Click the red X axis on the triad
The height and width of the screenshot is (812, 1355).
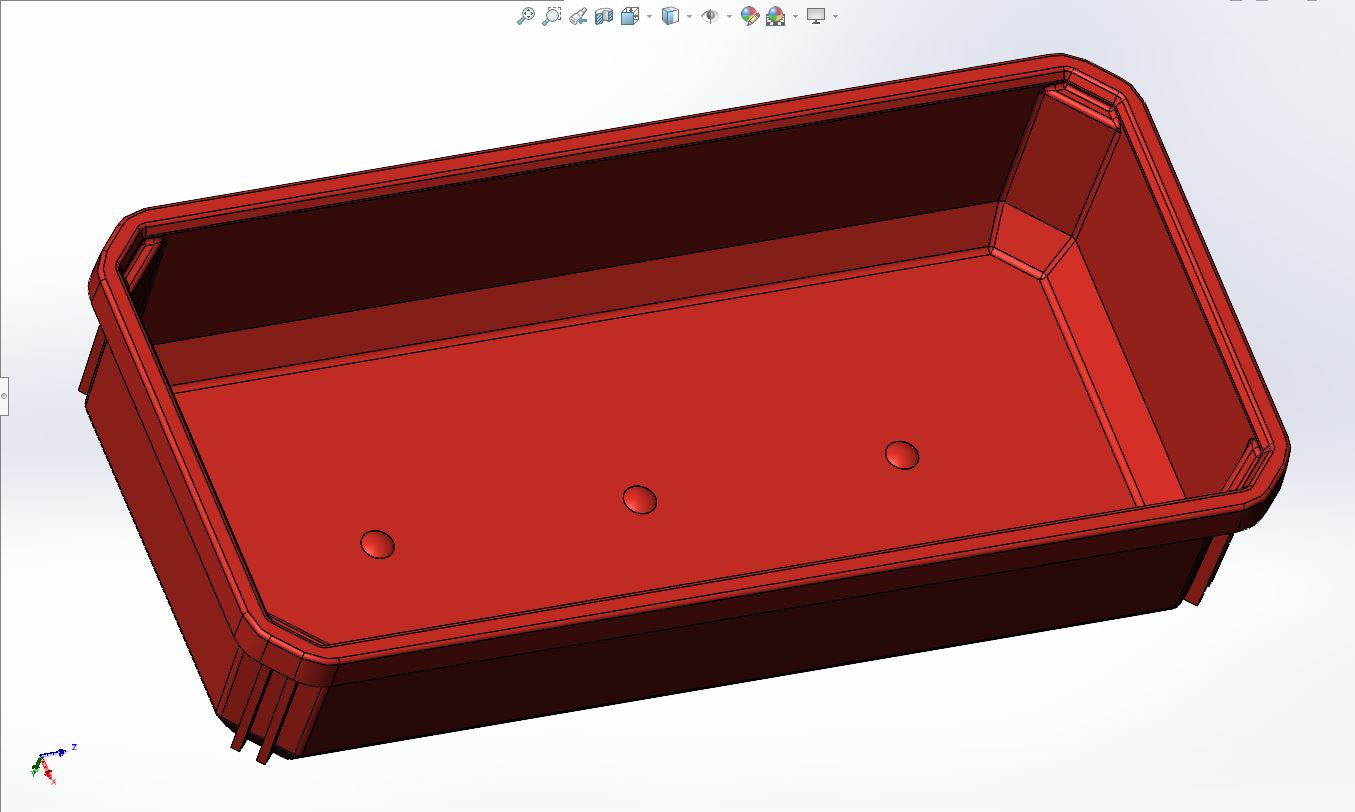[49, 776]
